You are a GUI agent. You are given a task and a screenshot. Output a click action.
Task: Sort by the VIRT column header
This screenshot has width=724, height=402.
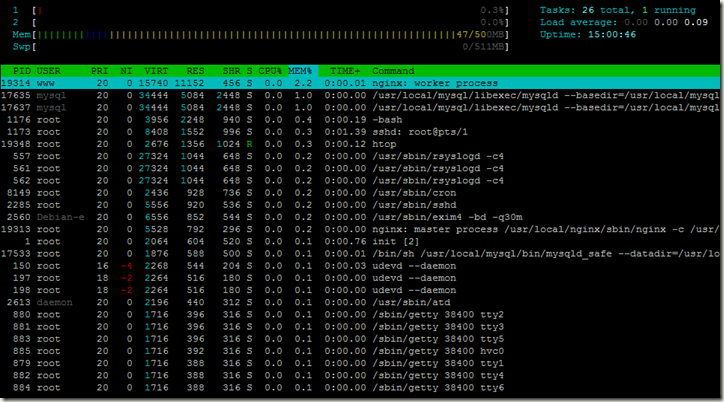point(156,71)
